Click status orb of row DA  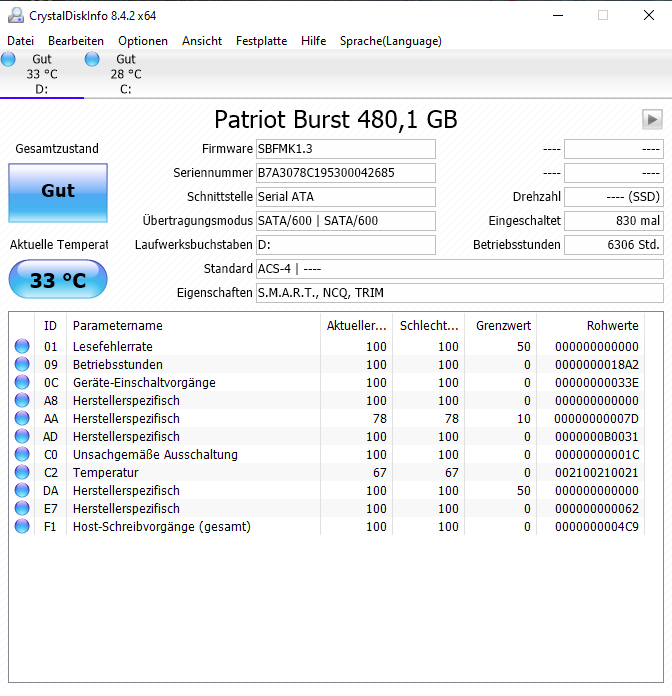click(x=22, y=490)
